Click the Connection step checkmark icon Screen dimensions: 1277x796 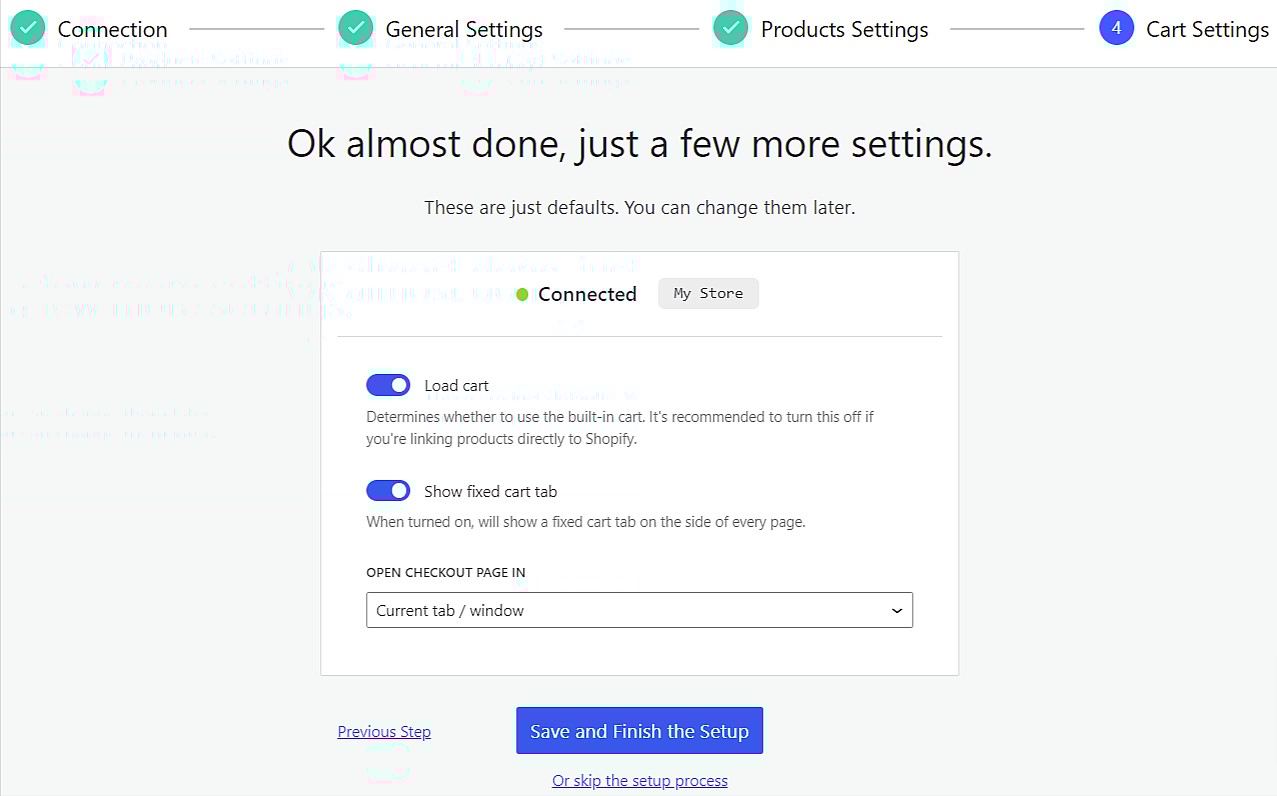(28, 29)
